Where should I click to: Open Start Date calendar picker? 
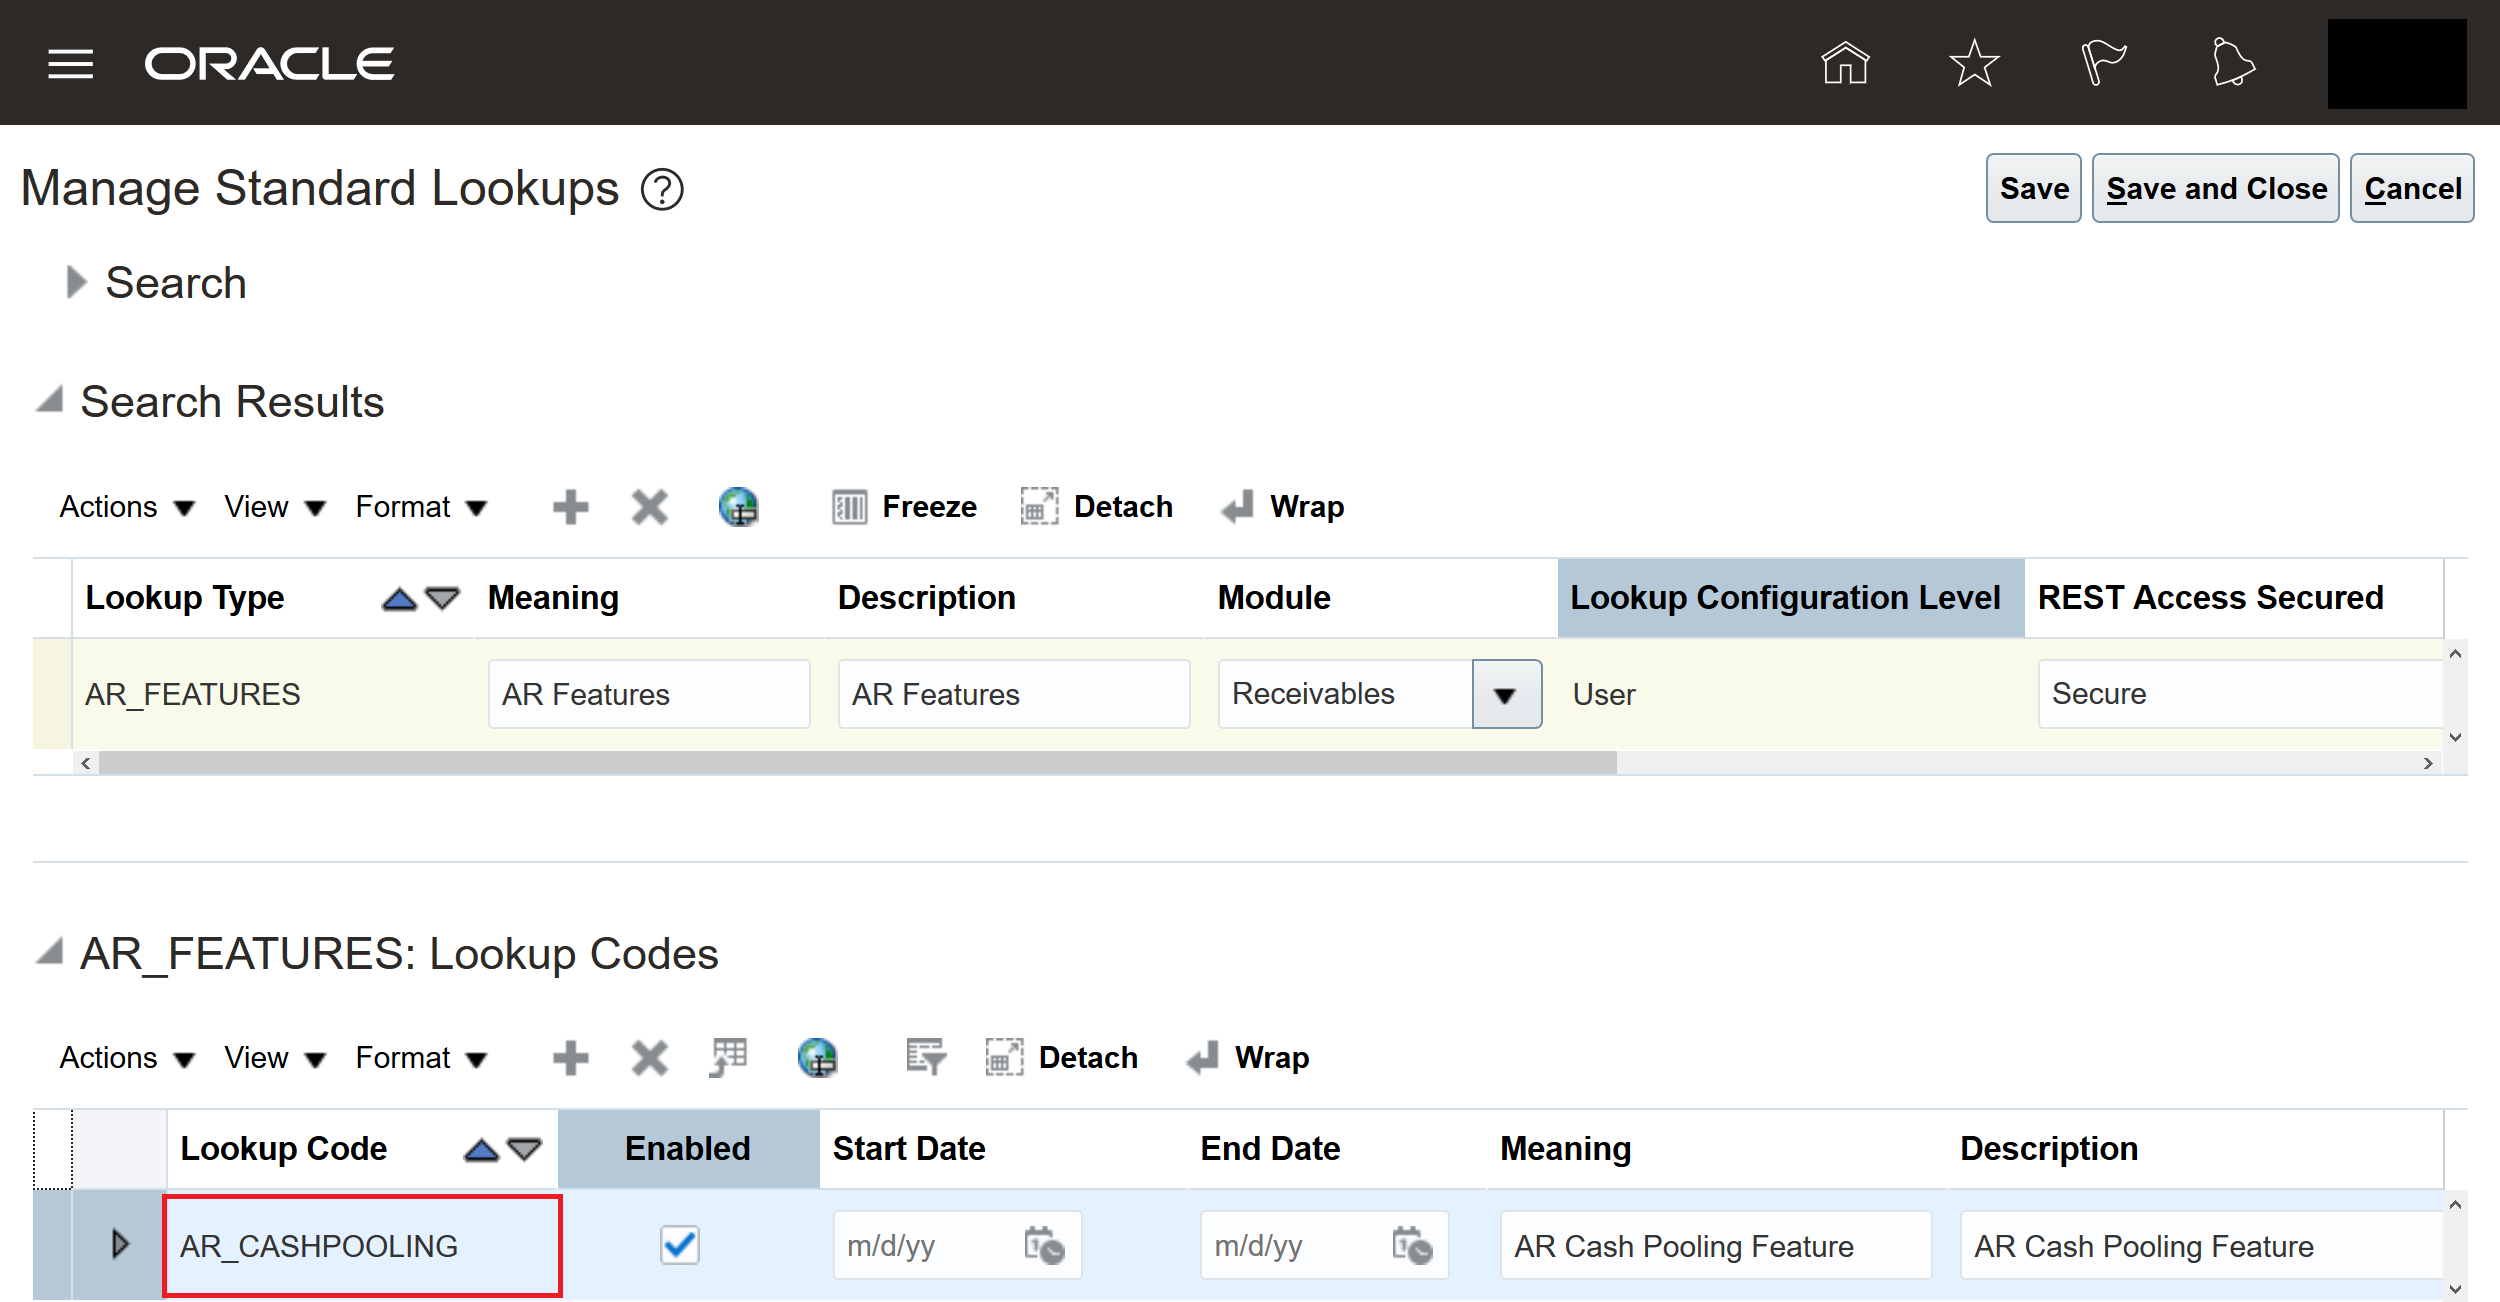pos(1044,1246)
